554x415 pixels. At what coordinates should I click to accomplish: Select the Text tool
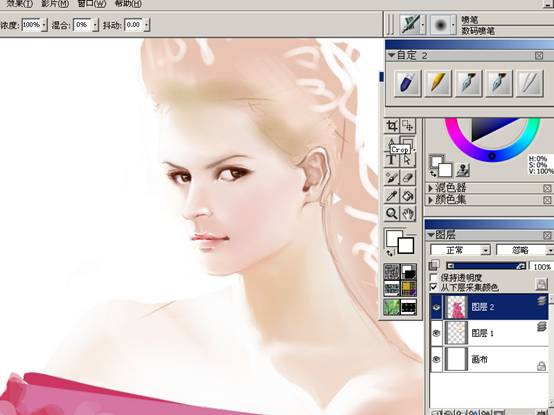point(391,160)
